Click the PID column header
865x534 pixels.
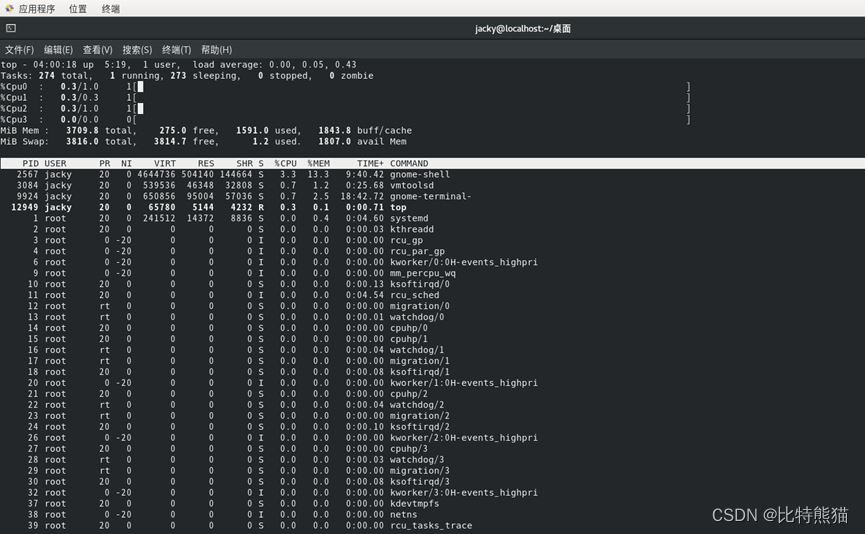tap(30, 163)
